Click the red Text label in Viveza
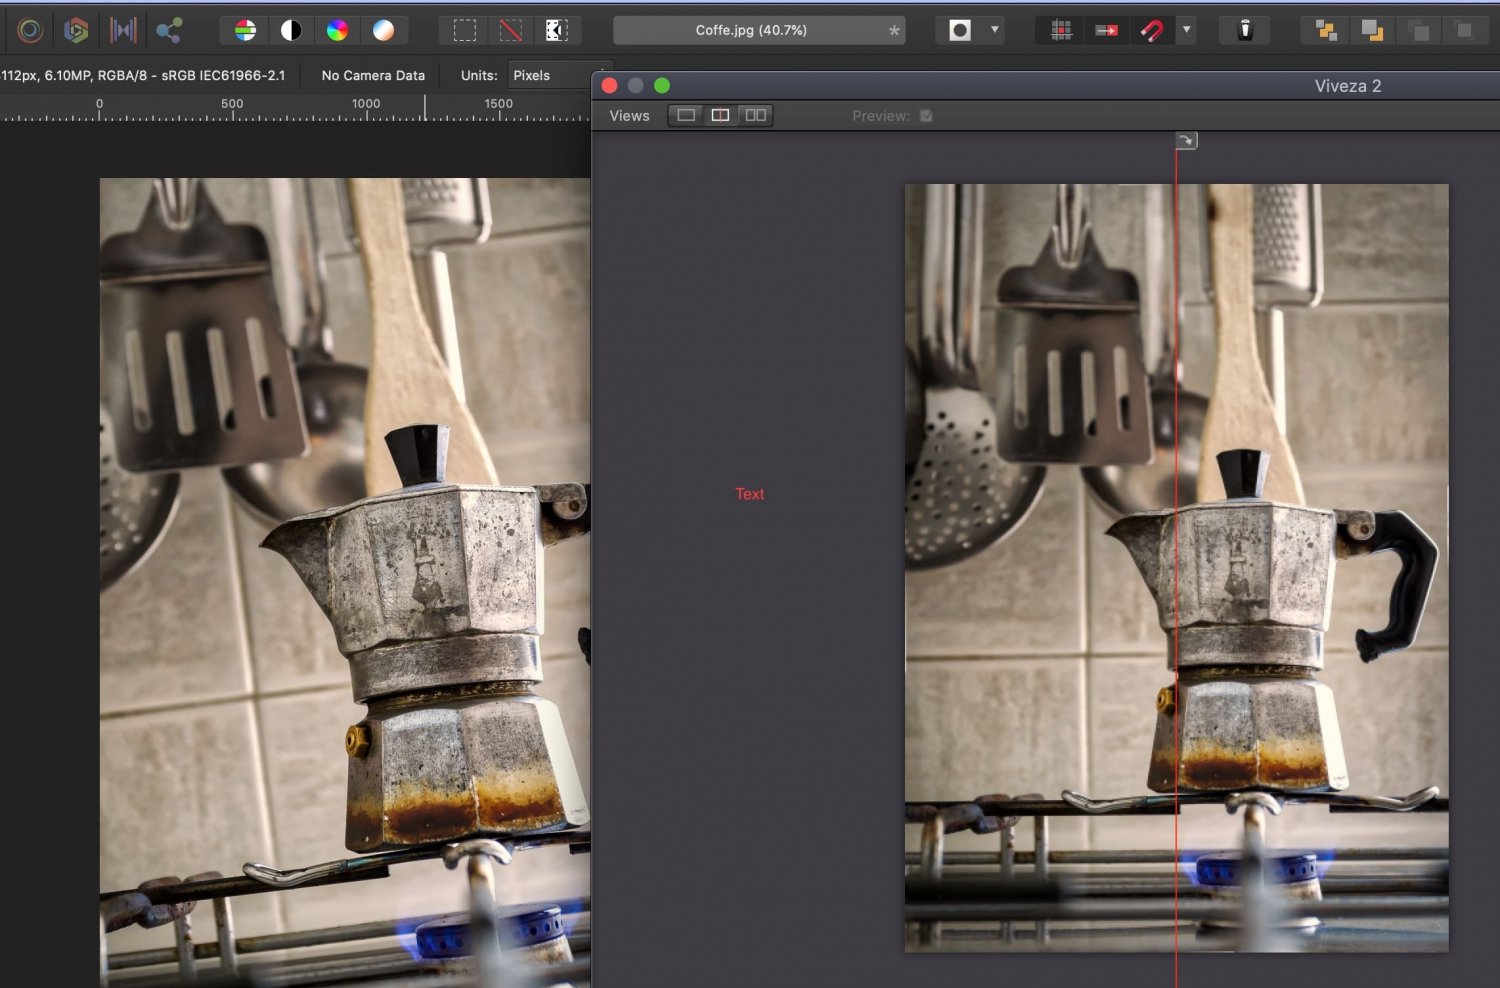This screenshot has height=988, width=1500. point(749,493)
